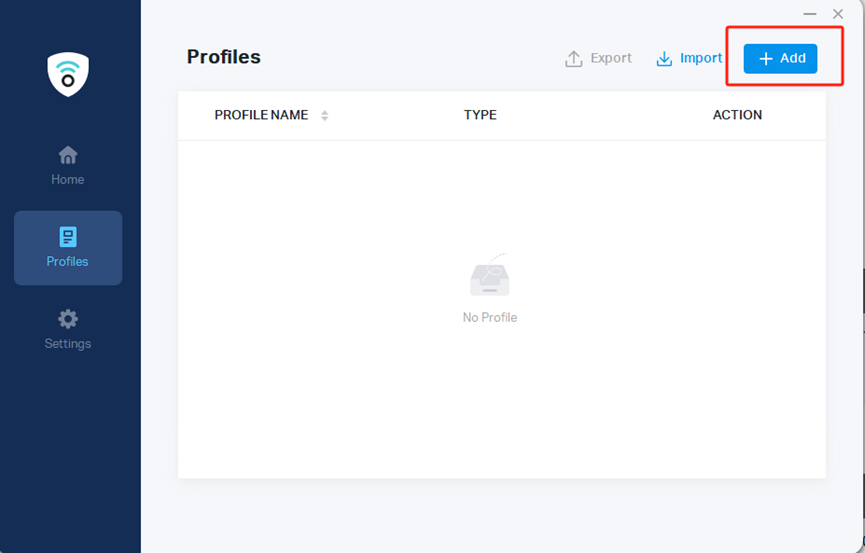The height and width of the screenshot is (553, 865).
Task: Click the empty inbox No Profile icon
Action: point(490,275)
